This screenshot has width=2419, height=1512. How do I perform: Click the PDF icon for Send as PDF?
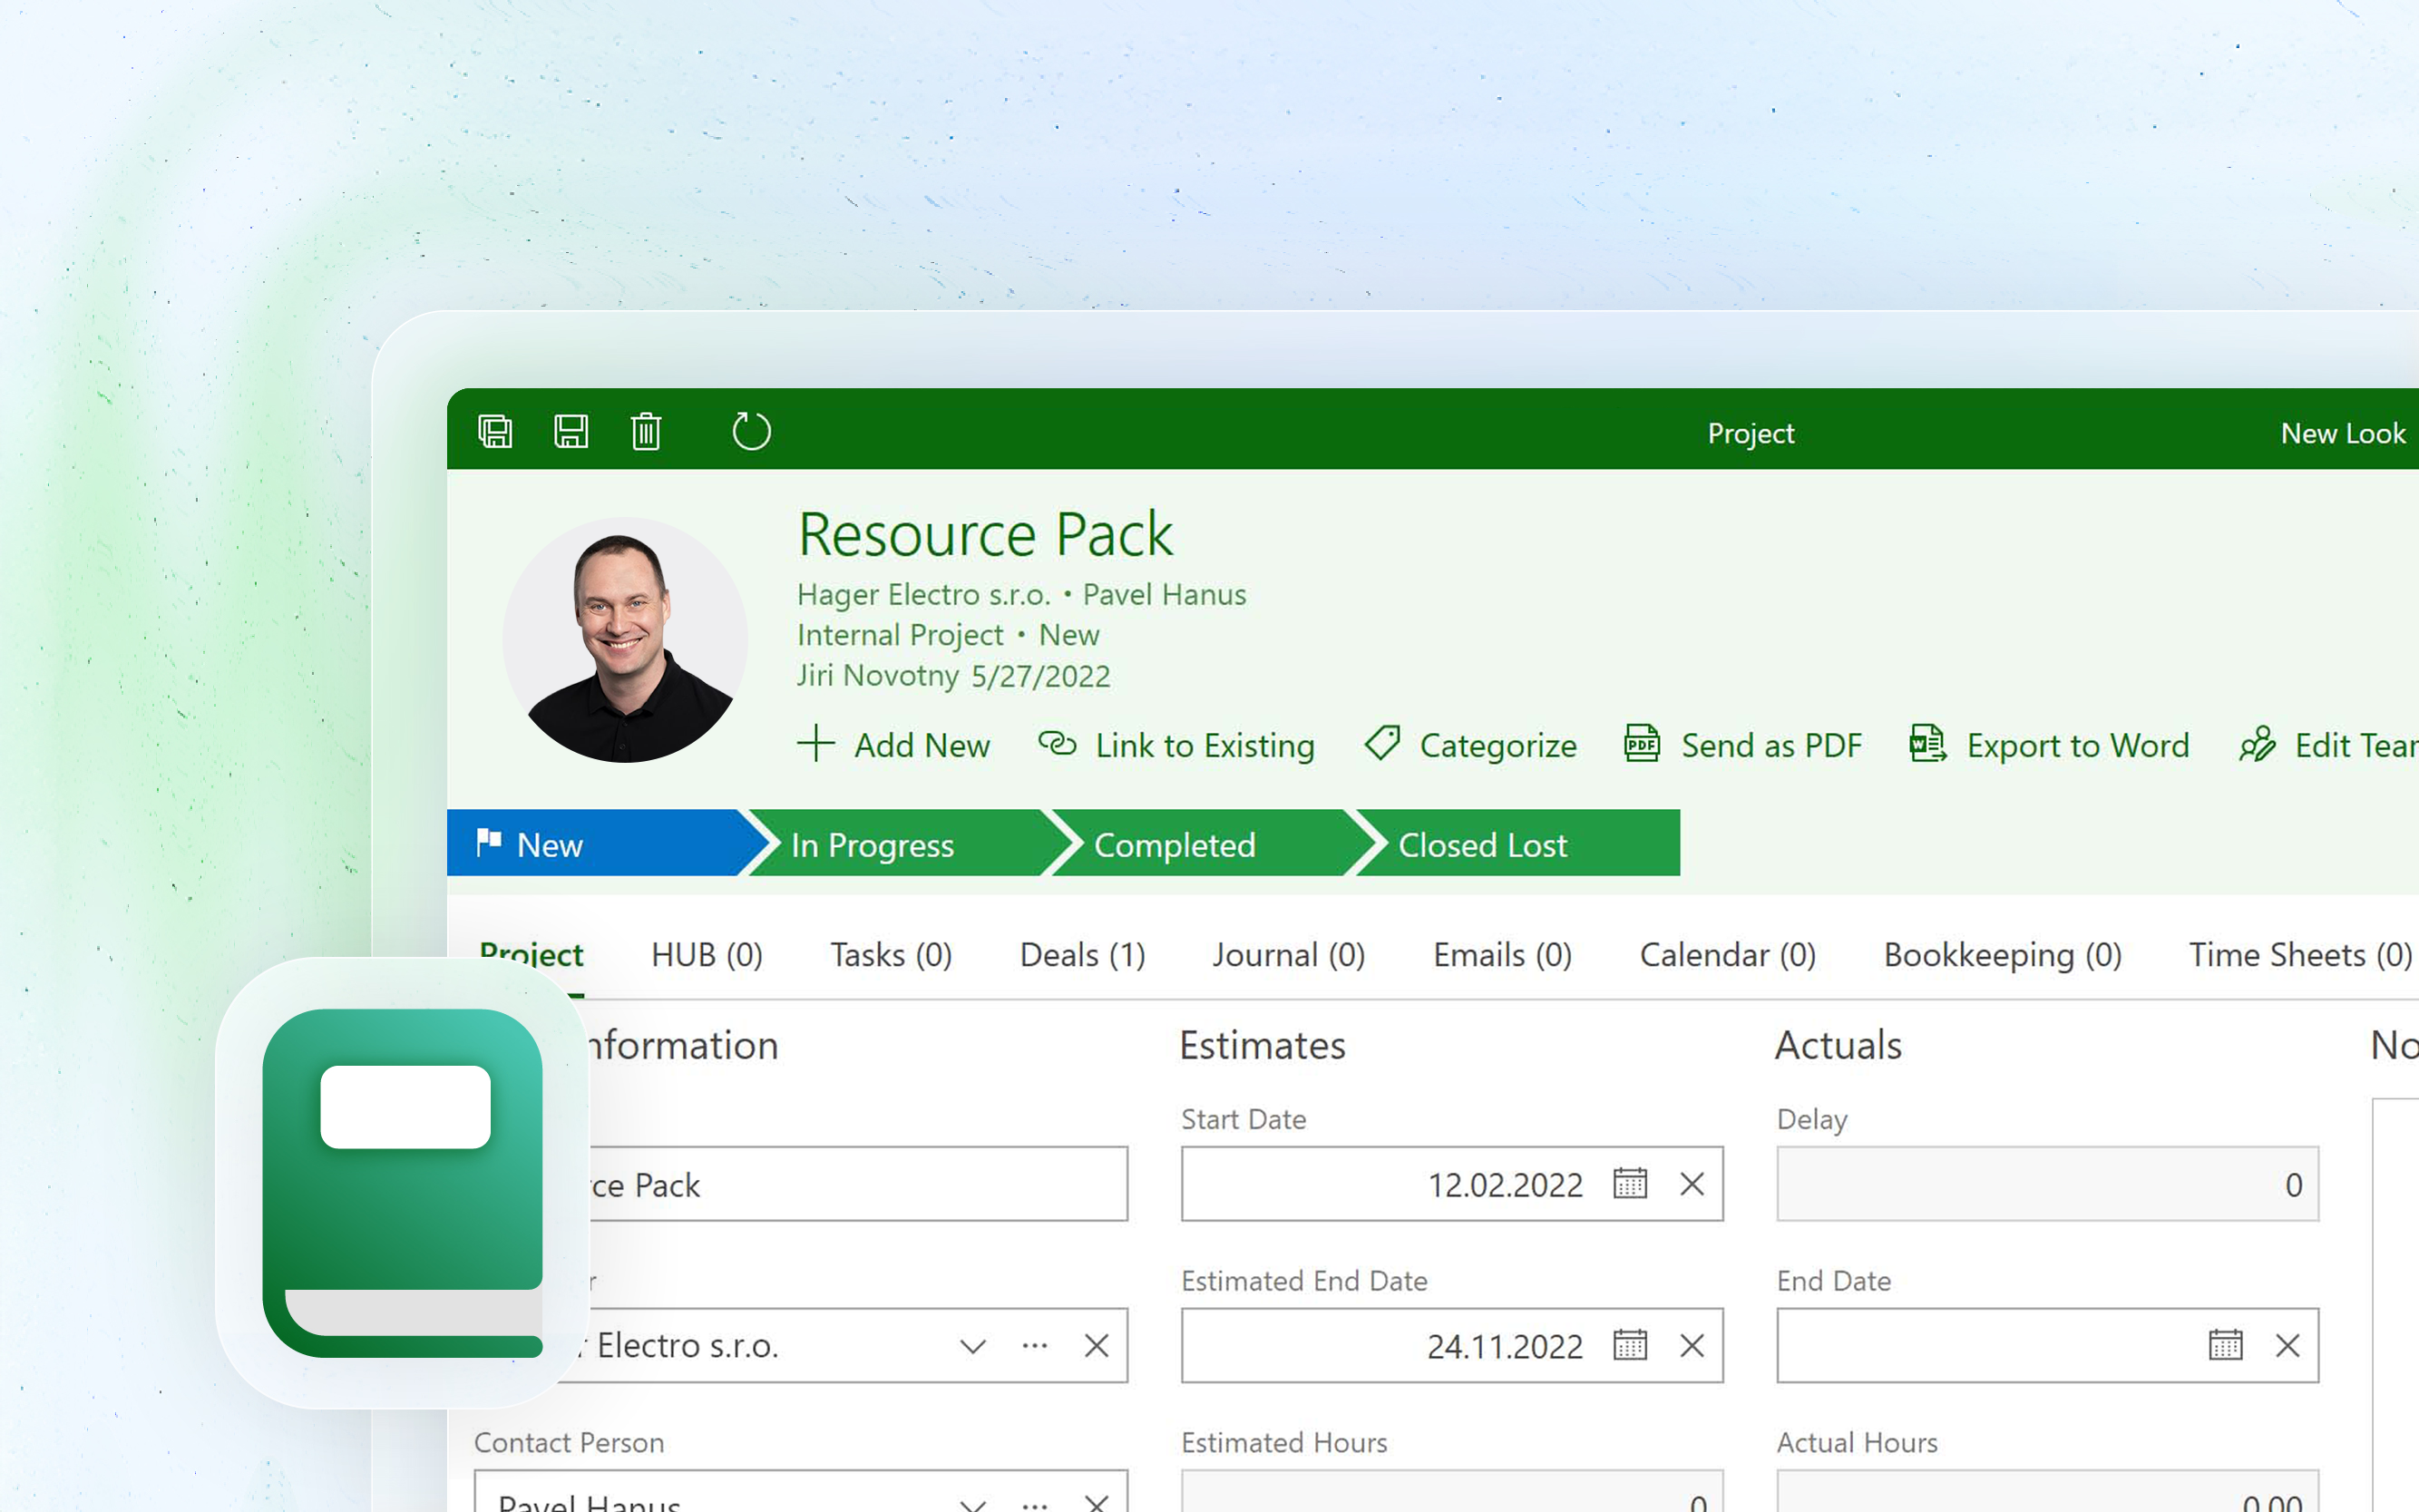[1642, 744]
